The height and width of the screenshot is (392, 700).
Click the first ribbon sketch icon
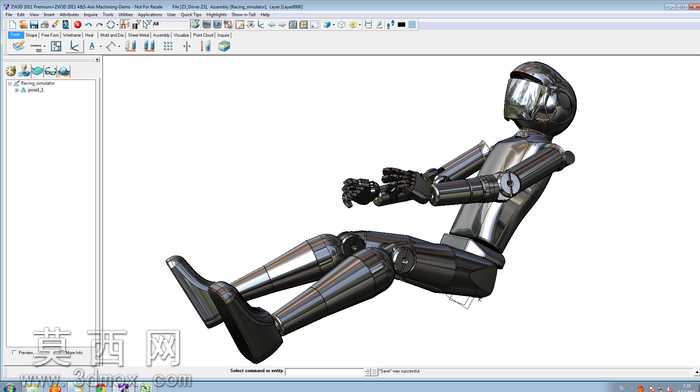[18, 46]
